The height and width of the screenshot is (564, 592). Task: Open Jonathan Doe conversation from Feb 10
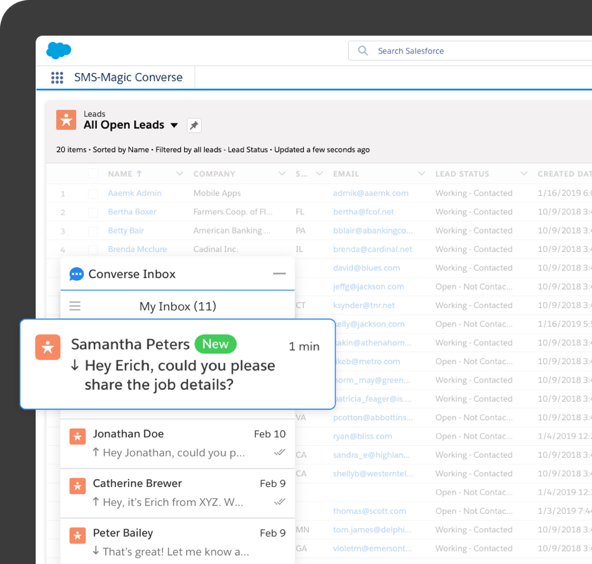point(177,443)
